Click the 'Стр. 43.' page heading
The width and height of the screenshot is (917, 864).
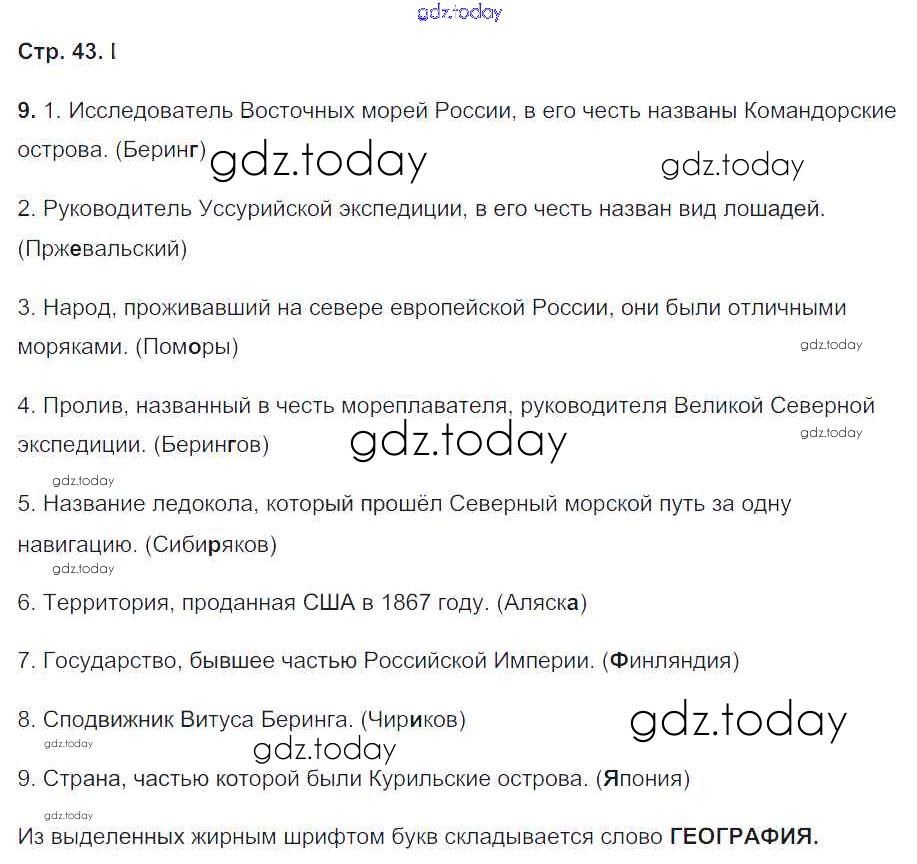pyautogui.click(x=60, y=53)
